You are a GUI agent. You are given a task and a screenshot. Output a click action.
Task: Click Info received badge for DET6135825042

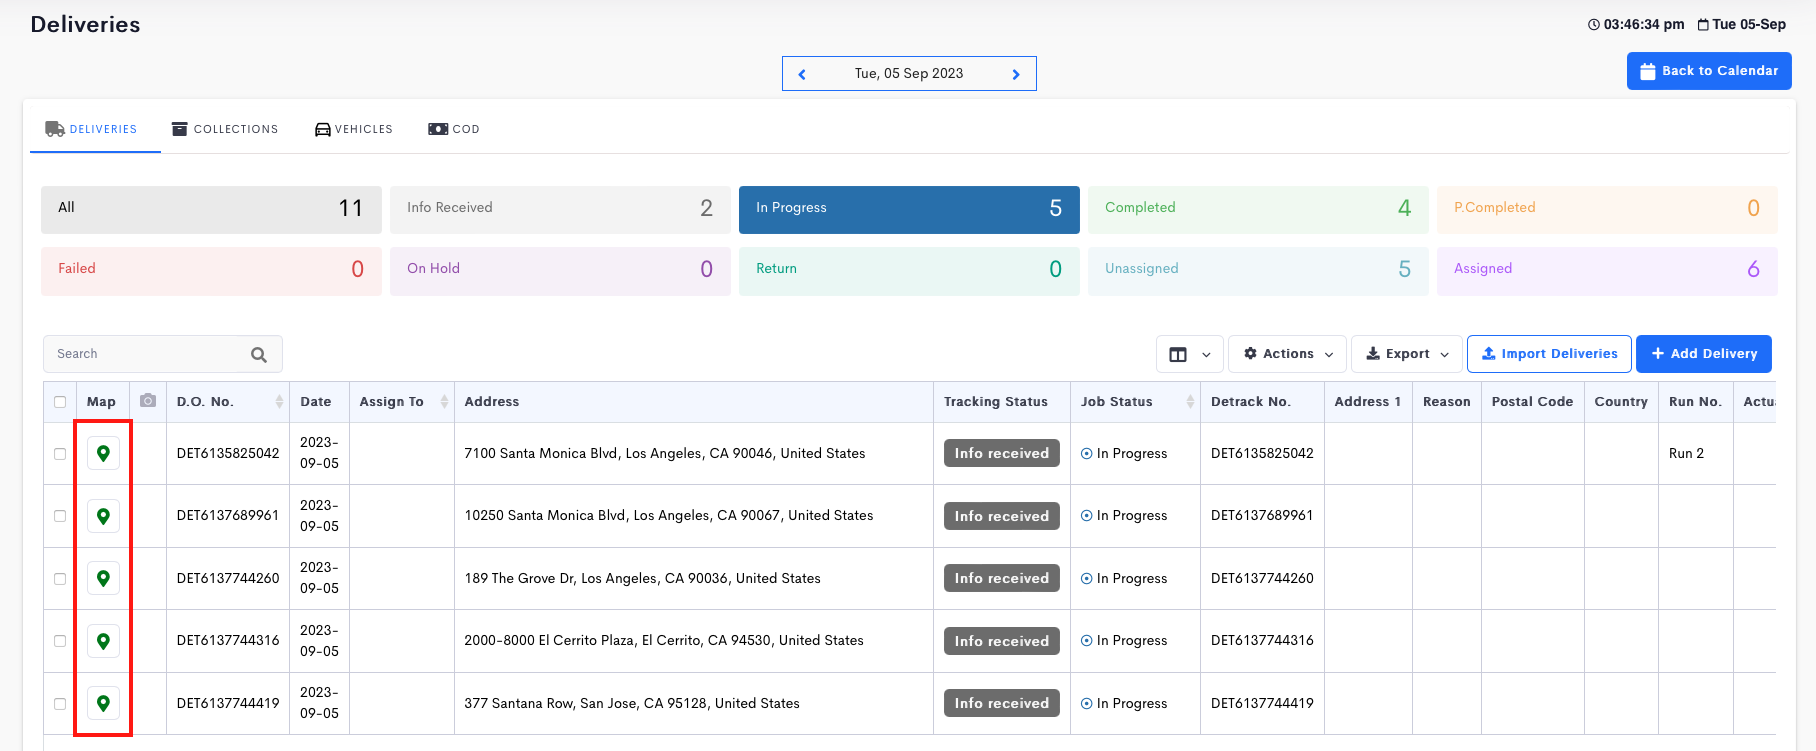click(x=1002, y=453)
